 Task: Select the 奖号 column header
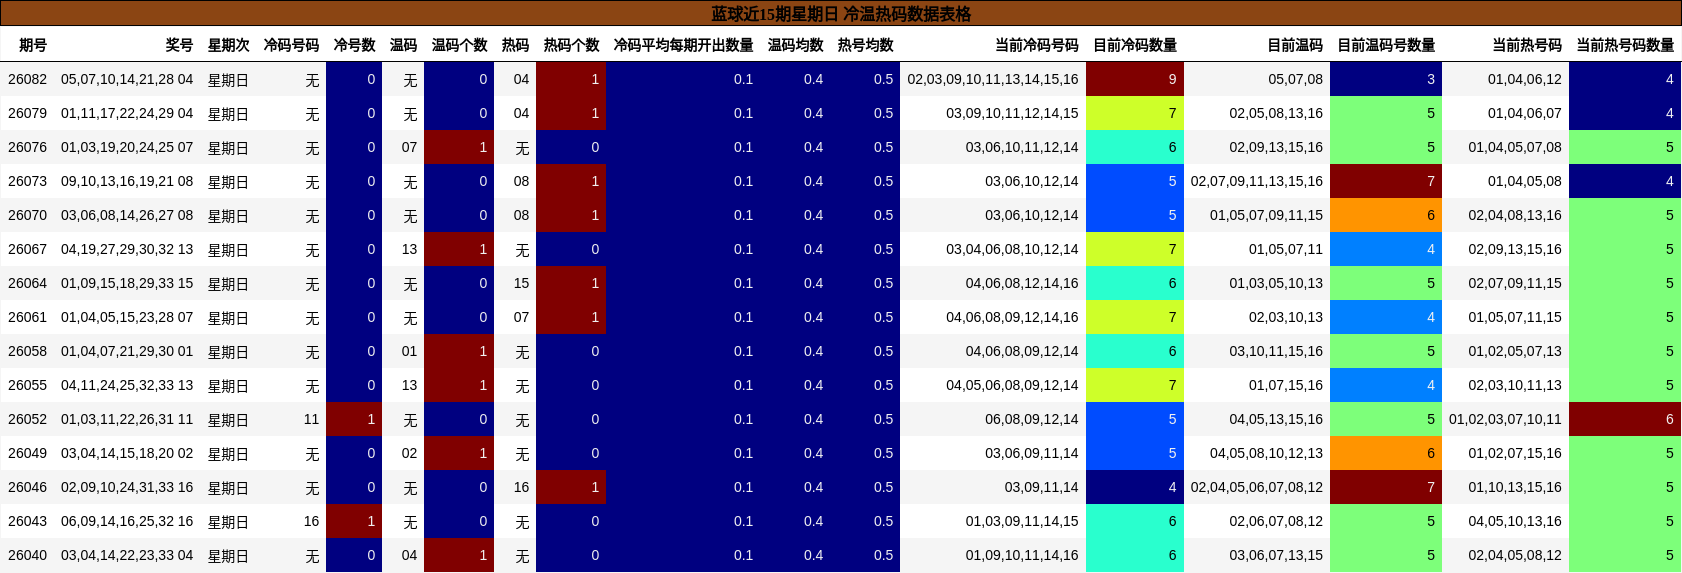point(179,45)
